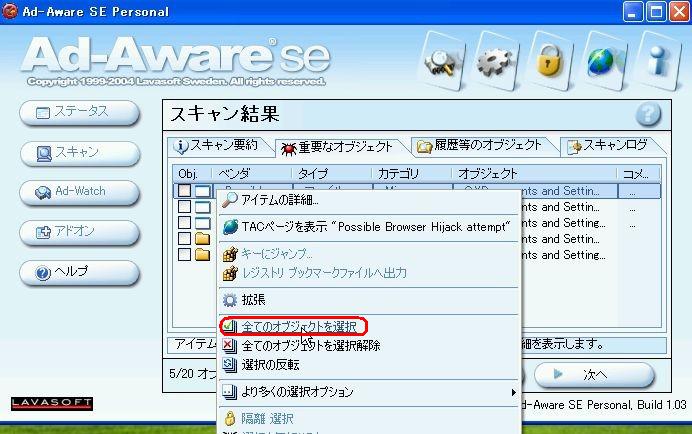Choose 全てのオブジェクトを選択 from context menu

pyautogui.click(x=298, y=326)
